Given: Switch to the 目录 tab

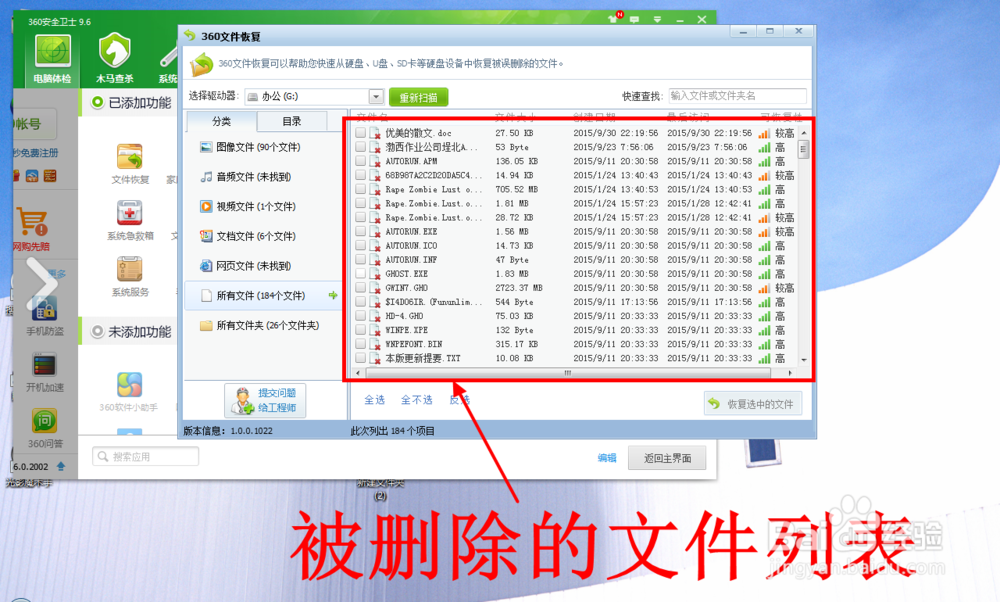Looking at the screenshot, I should pyautogui.click(x=292, y=121).
